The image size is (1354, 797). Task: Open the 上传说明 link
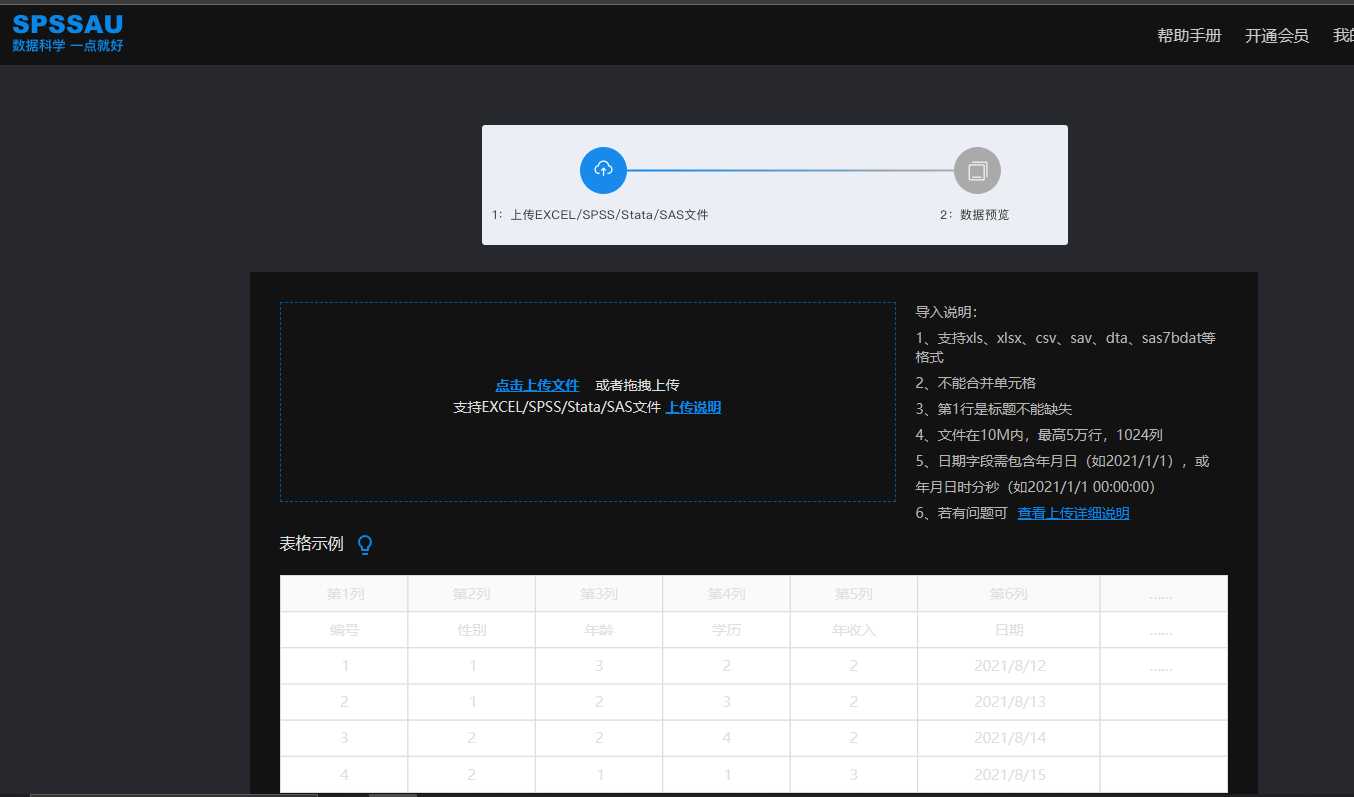coord(693,407)
